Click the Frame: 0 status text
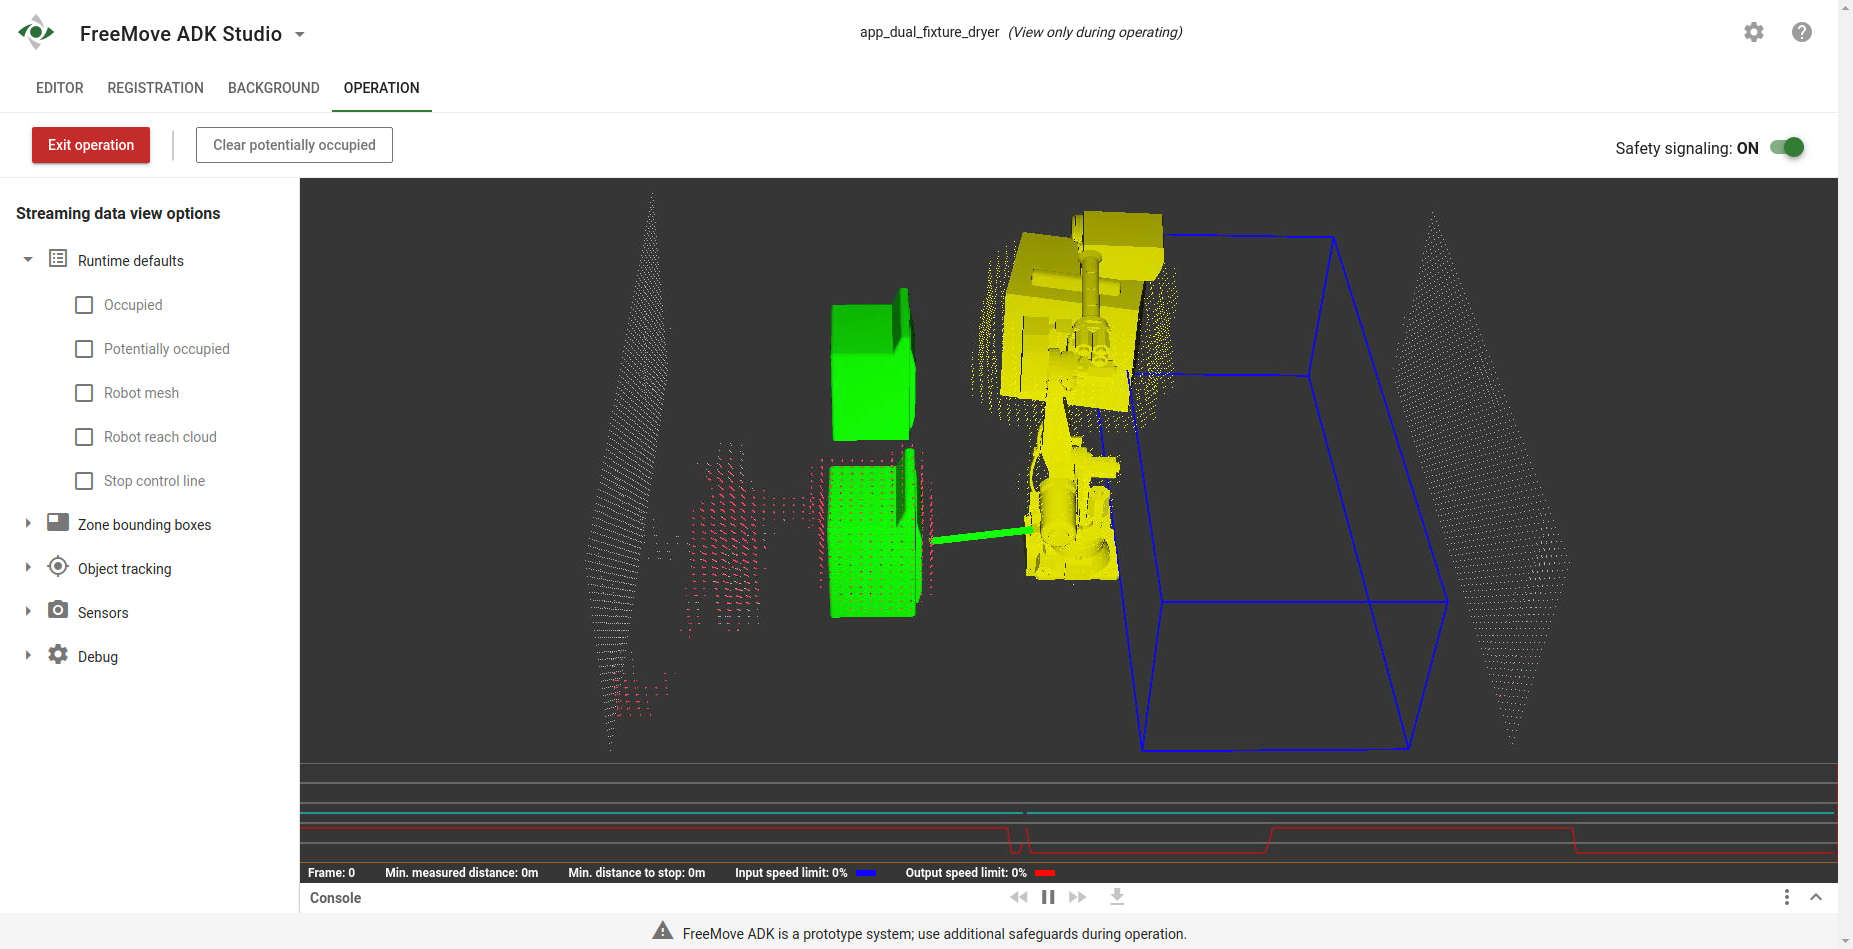This screenshot has height=949, width=1853. 331,873
